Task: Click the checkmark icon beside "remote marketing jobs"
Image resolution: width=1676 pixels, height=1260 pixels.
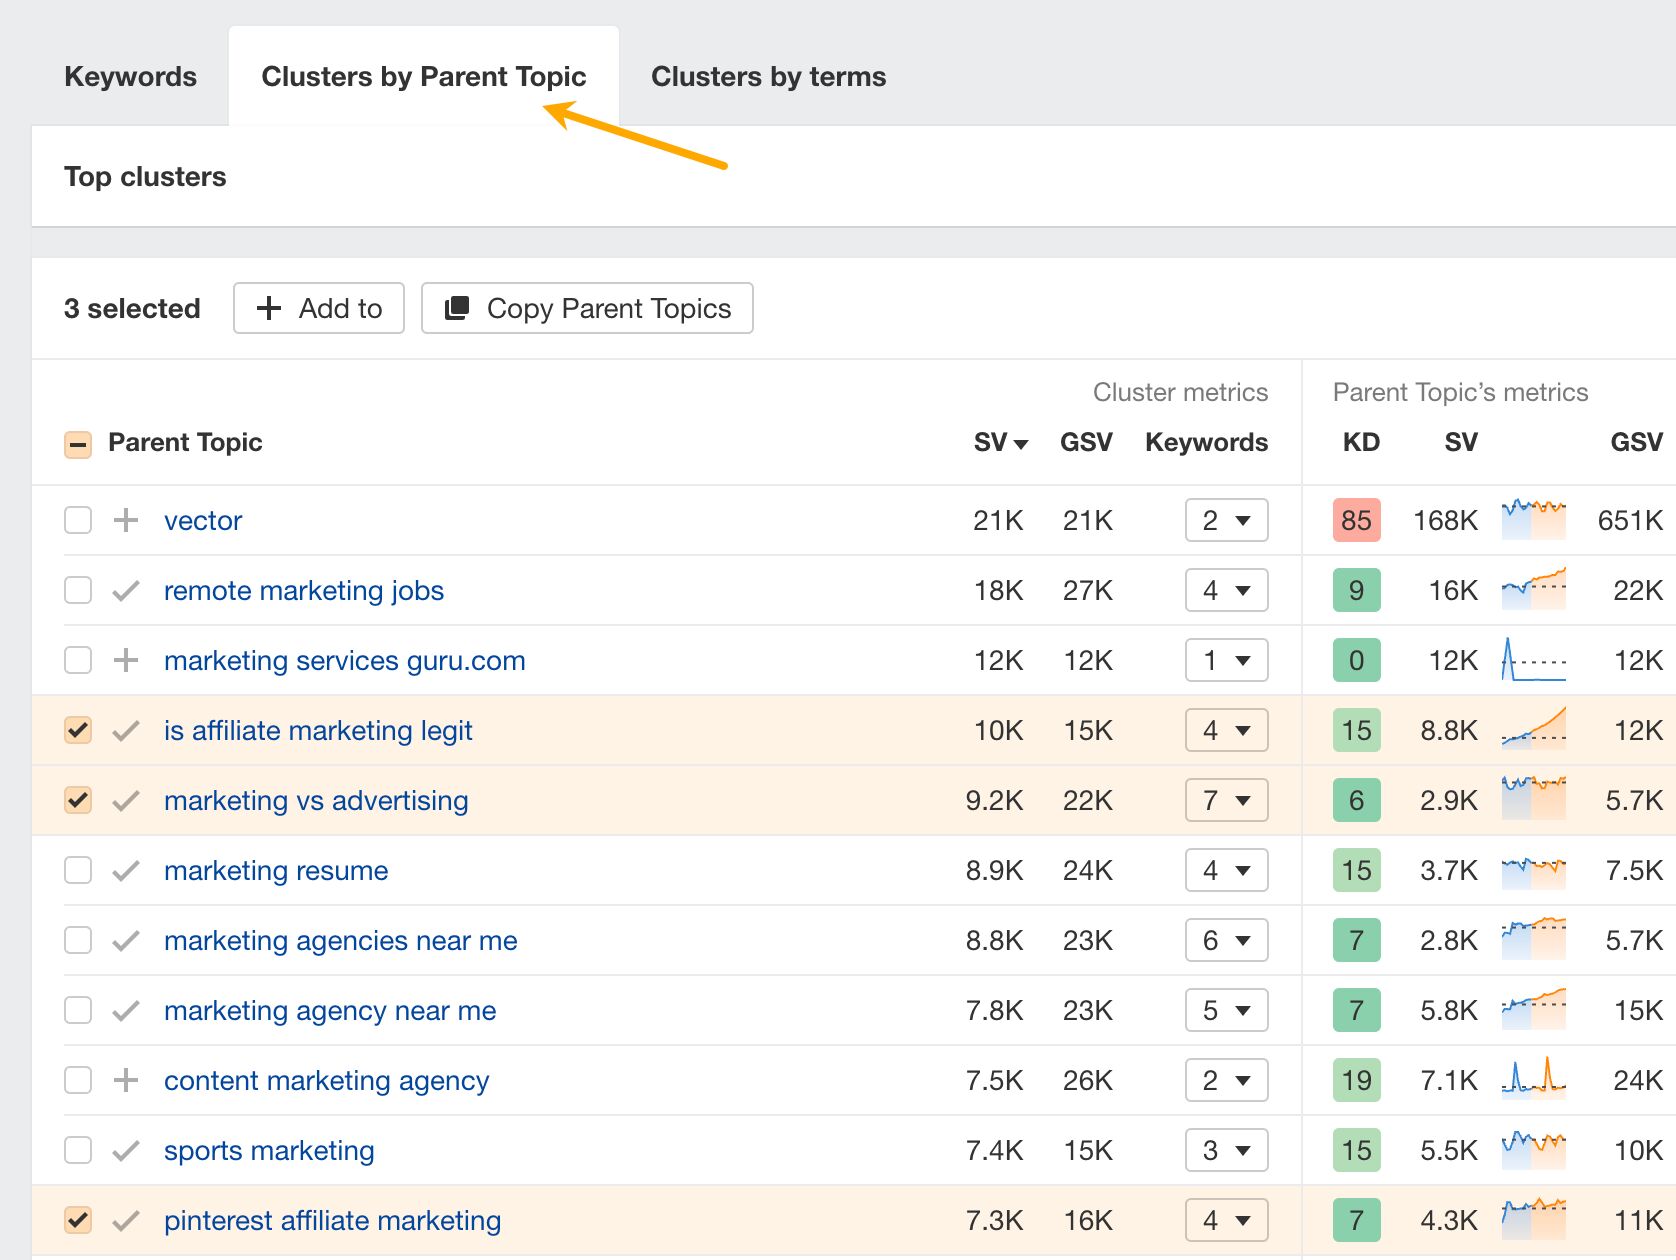Action: (x=126, y=590)
